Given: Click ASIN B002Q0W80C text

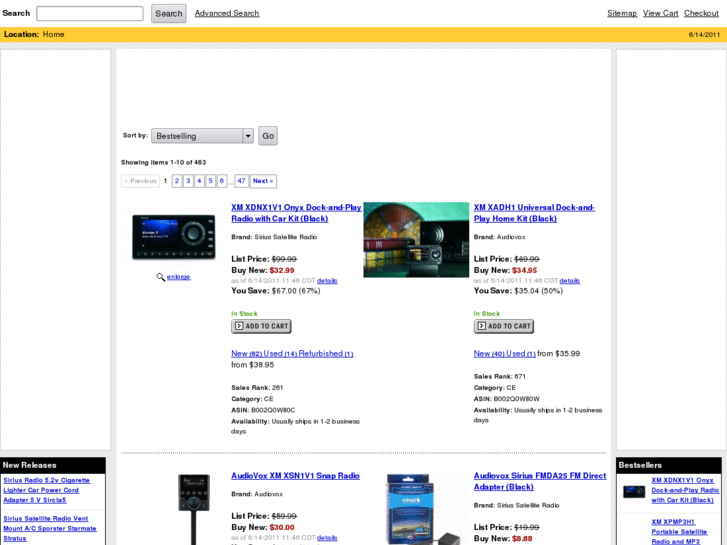Looking at the screenshot, I should tap(263, 410).
